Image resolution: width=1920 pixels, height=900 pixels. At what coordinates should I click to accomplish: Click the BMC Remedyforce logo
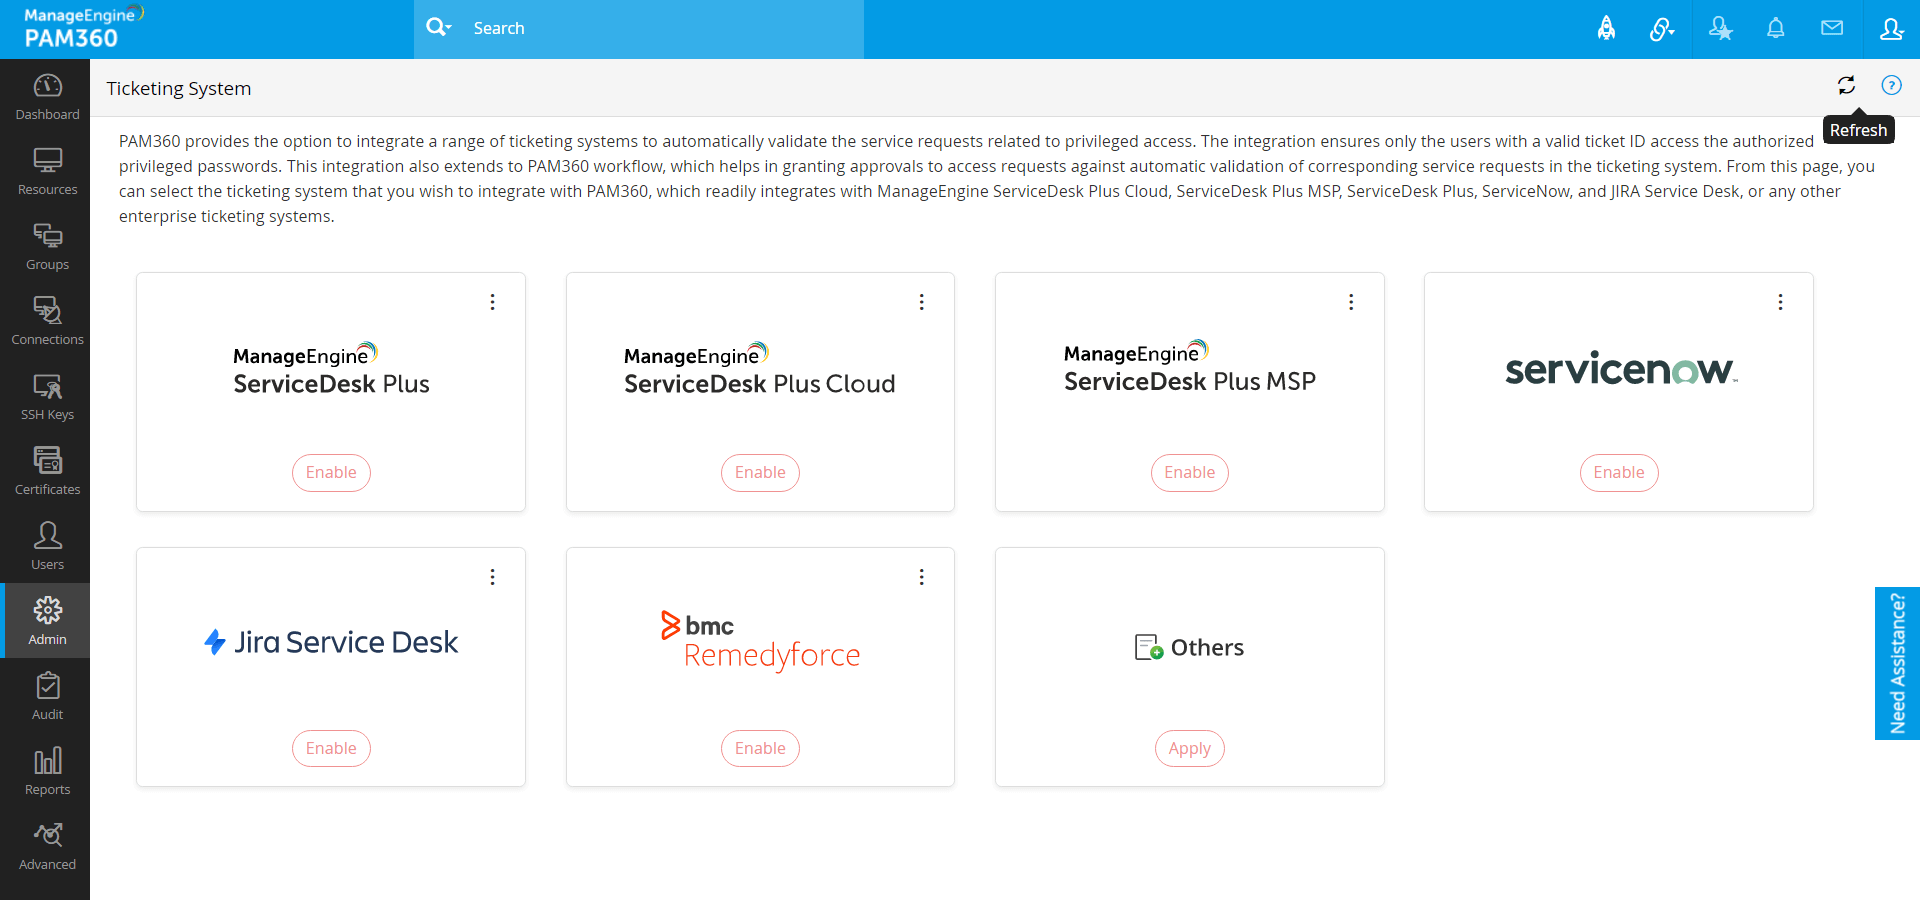[760, 640]
